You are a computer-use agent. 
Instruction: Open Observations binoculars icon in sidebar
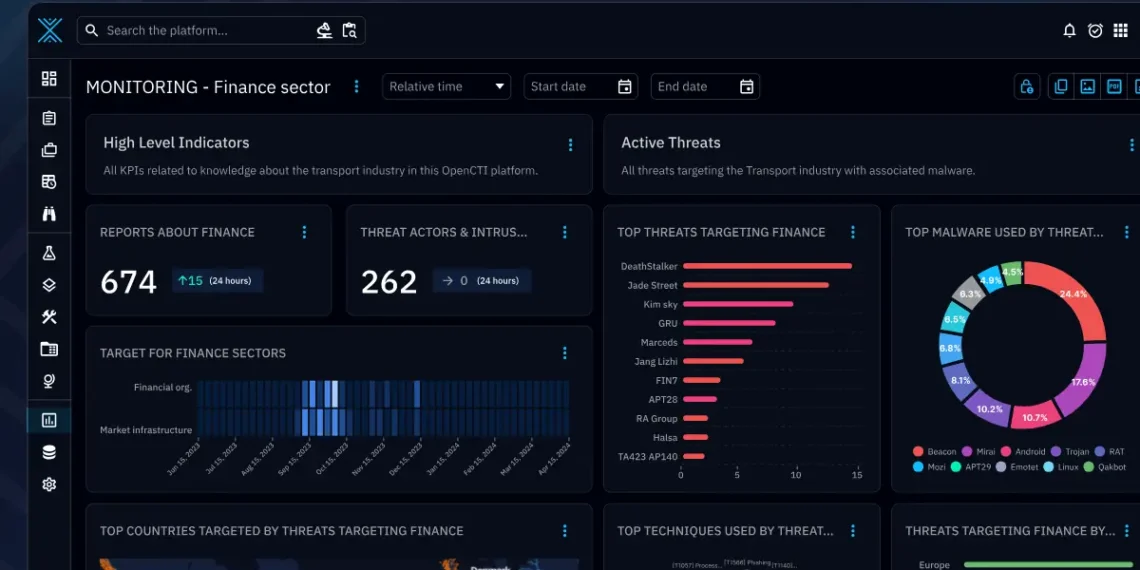tap(49, 213)
